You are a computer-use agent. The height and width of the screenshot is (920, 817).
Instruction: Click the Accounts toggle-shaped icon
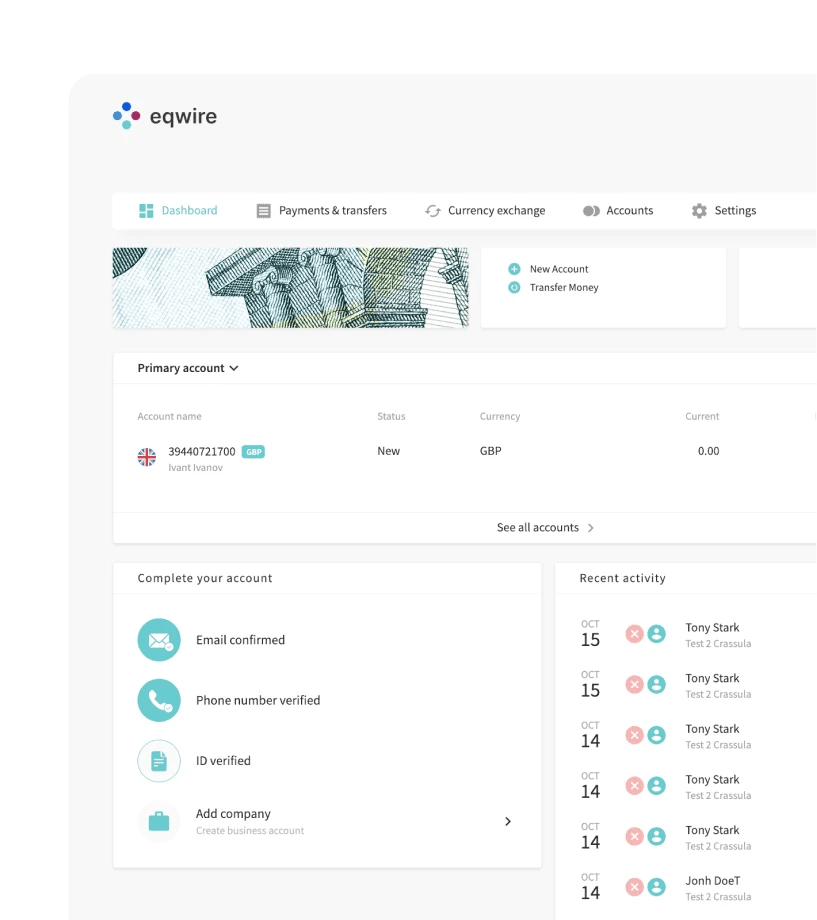(x=591, y=211)
